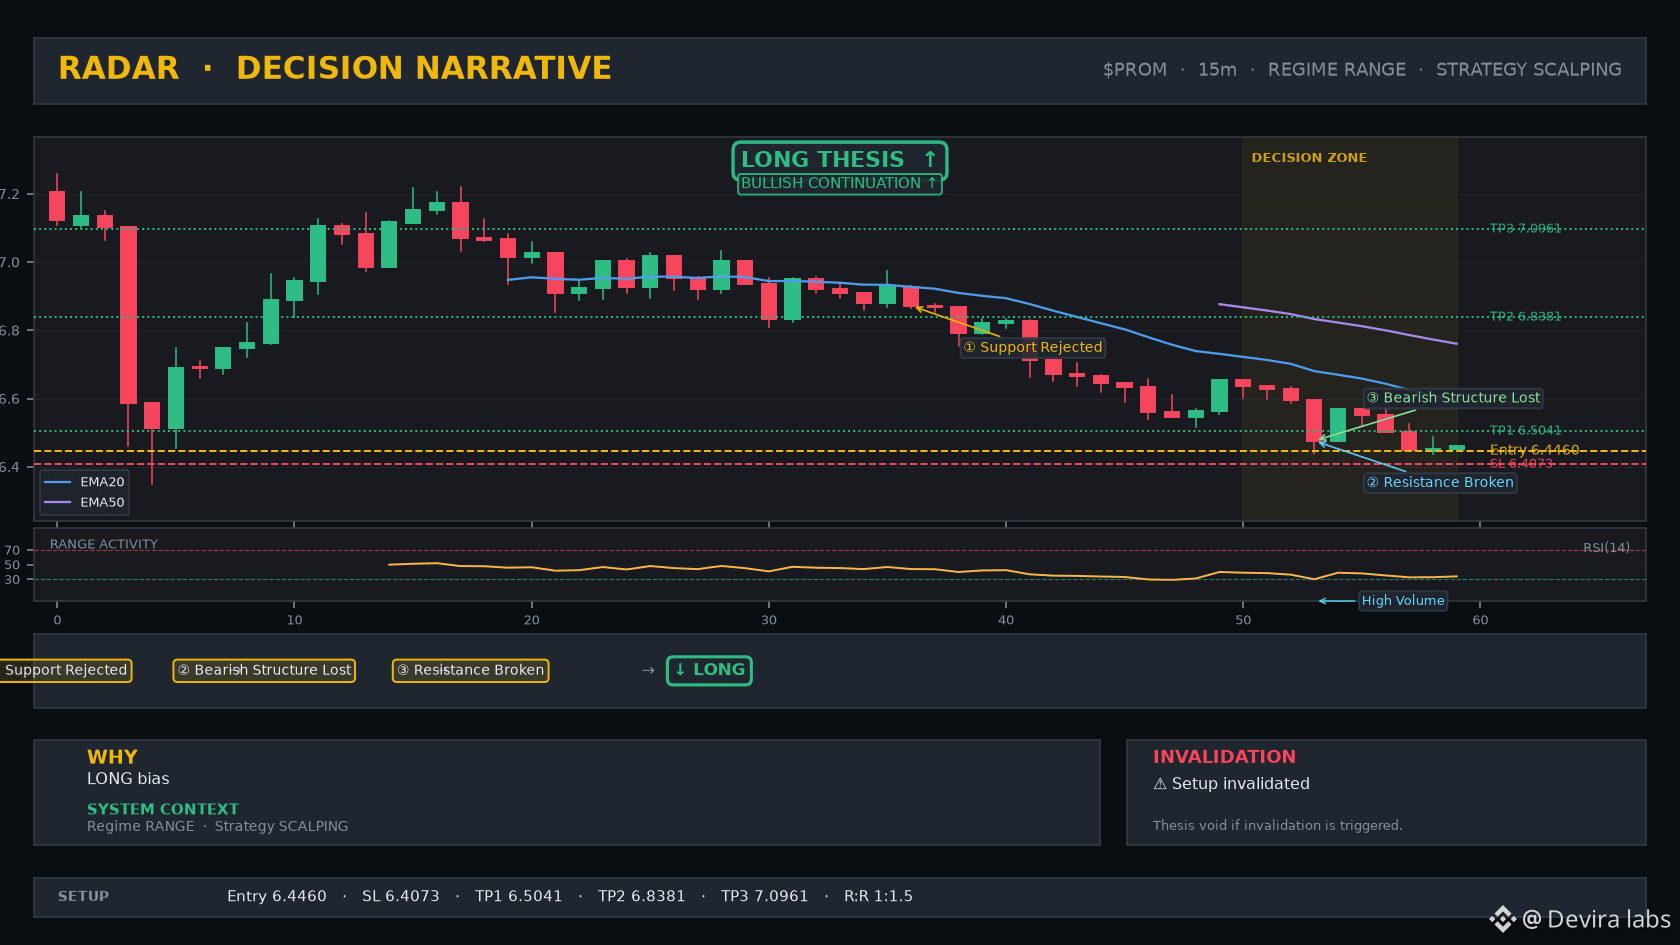Click the Support Rejected annotation on the chart
Image resolution: width=1680 pixels, height=945 pixels.
1033,347
